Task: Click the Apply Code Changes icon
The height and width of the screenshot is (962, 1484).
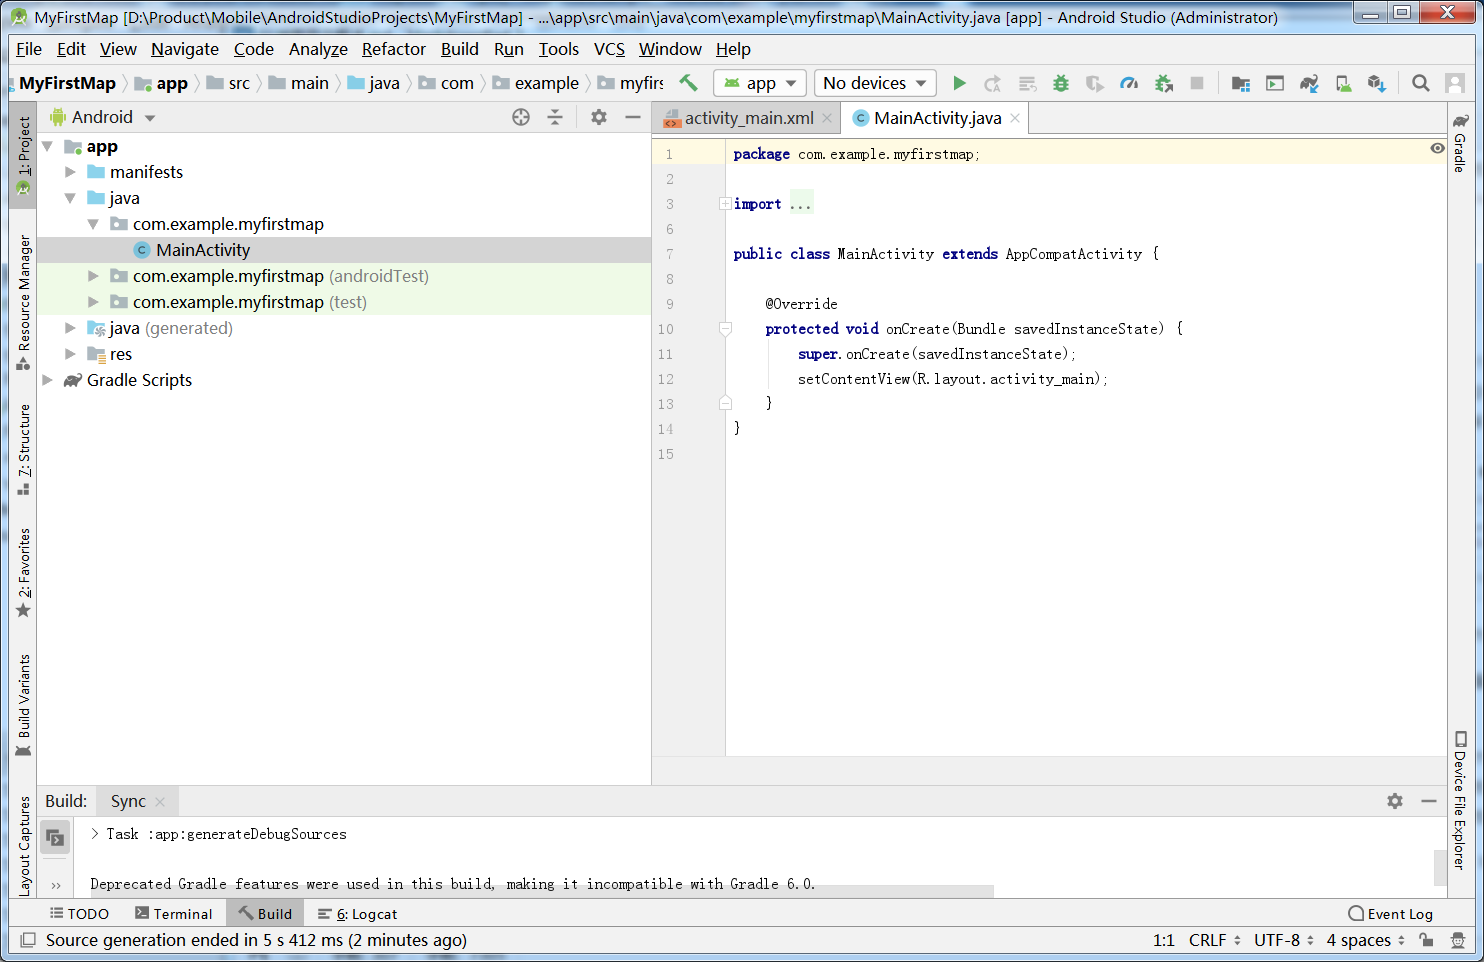Action: (1027, 83)
